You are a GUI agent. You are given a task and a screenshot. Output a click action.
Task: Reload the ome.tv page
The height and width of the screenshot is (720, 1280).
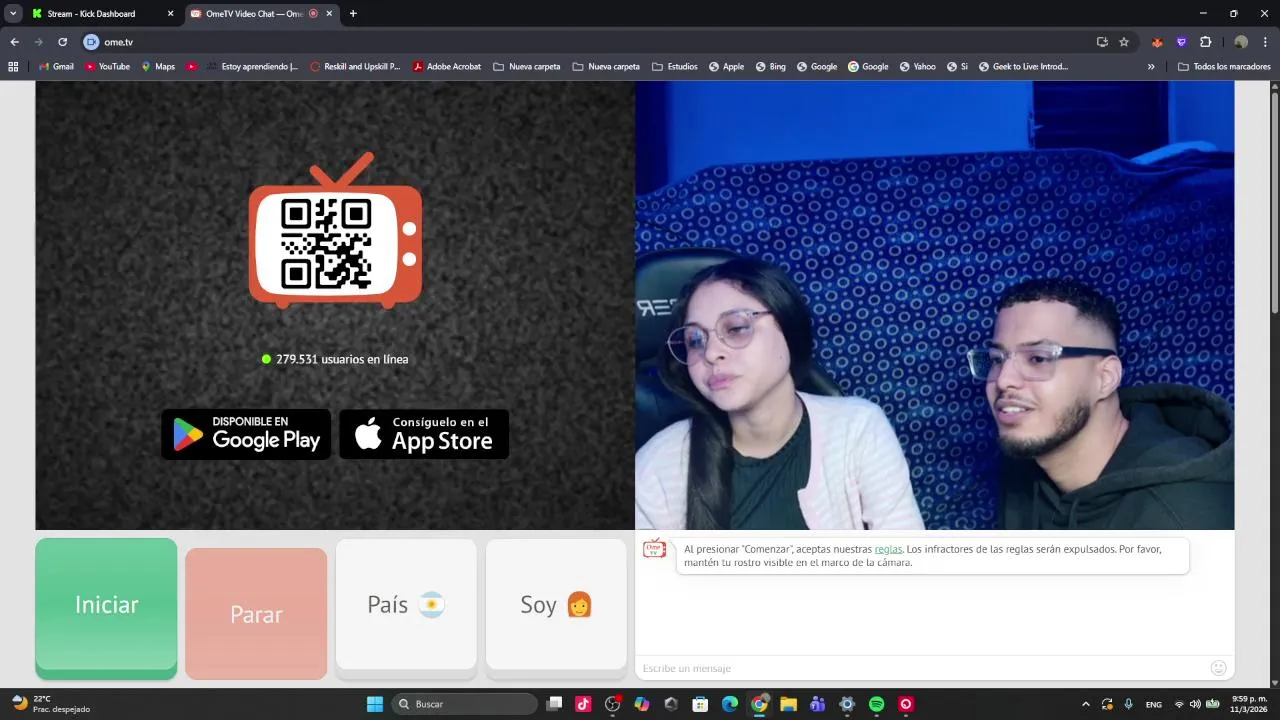[62, 42]
